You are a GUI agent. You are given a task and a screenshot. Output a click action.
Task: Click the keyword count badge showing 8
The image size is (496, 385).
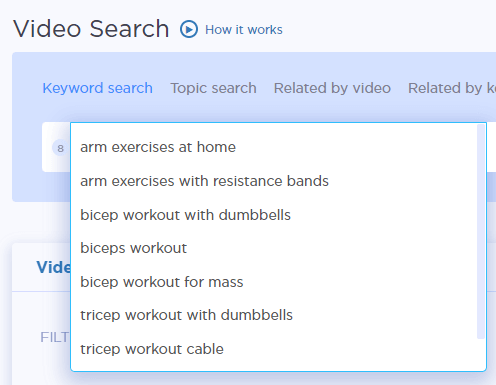tap(60, 148)
